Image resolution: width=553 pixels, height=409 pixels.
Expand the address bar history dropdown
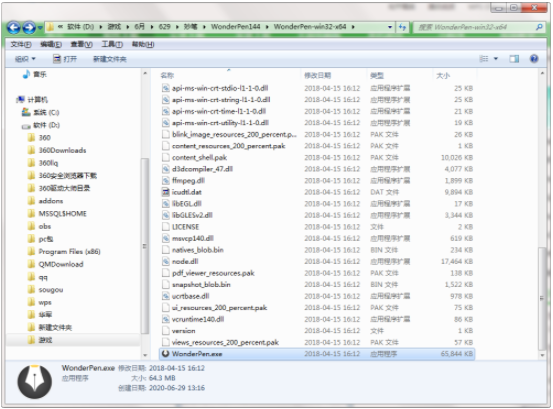click(390, 27)
